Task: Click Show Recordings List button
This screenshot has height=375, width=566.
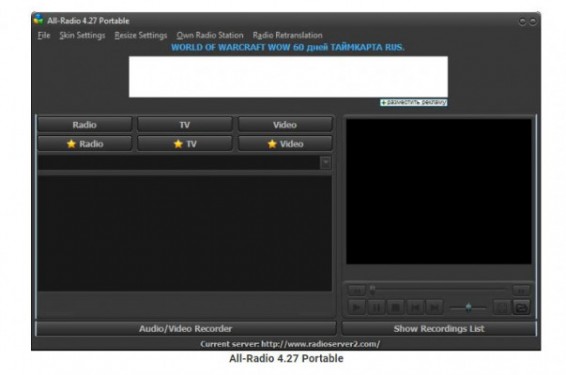Action: [x=439, y=328]
